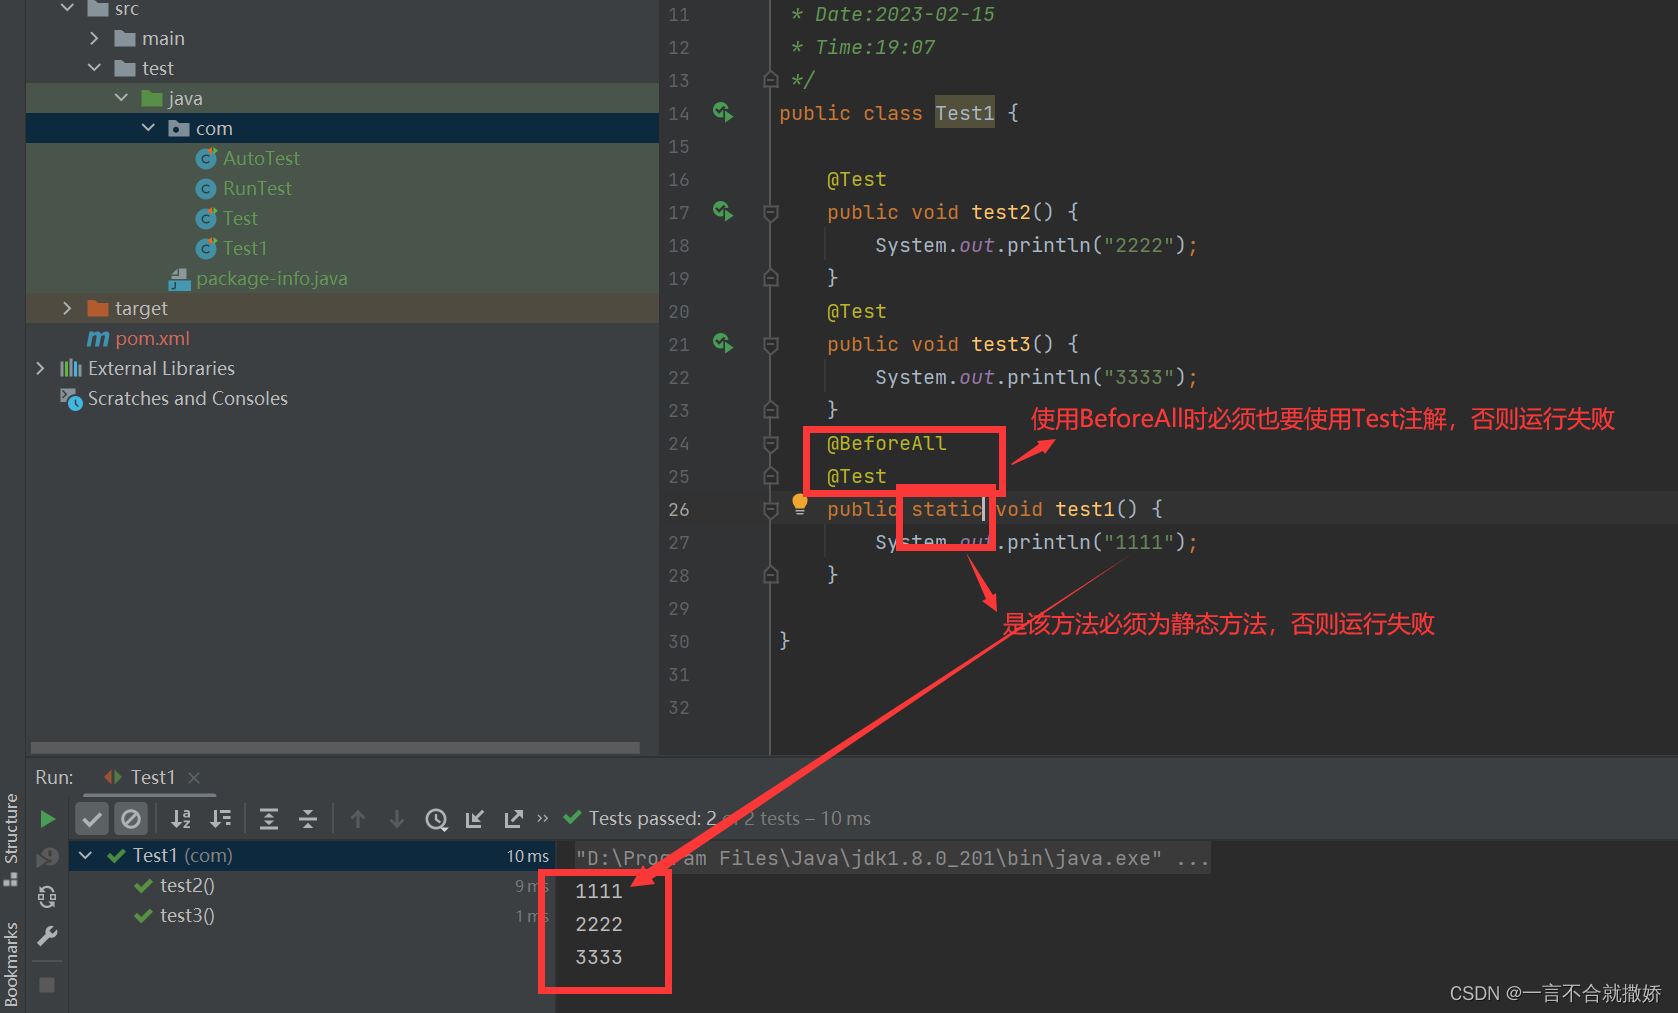Collapse all test results
This screenshot has width=1678, height=1013.
coord(308,819)
